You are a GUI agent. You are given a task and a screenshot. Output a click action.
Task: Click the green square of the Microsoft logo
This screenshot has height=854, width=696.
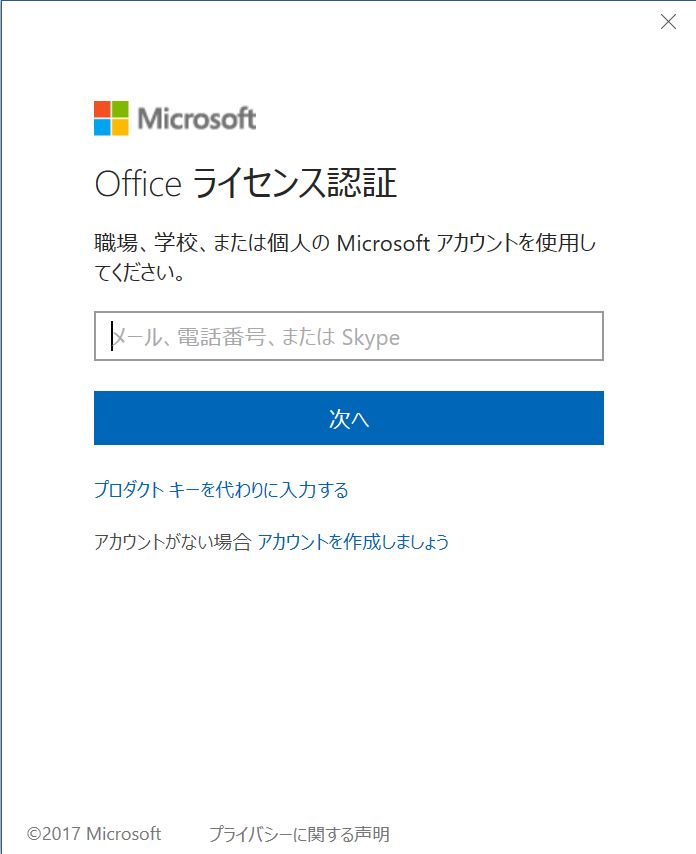[x=120, y=109]
